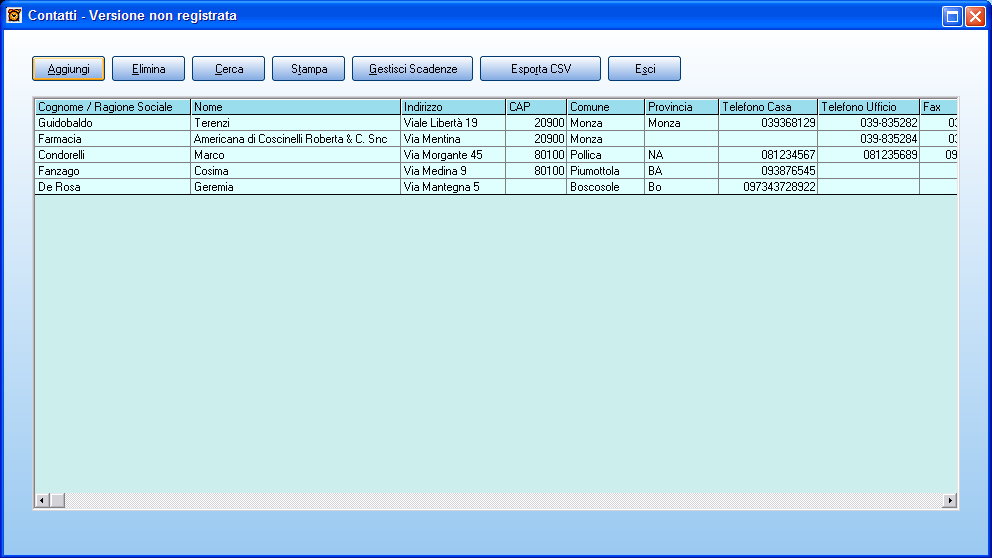Click the 'BA' provincia cell
Image resolution: width=992 pixels, height=558 pixels.
[x=681, y=171]
